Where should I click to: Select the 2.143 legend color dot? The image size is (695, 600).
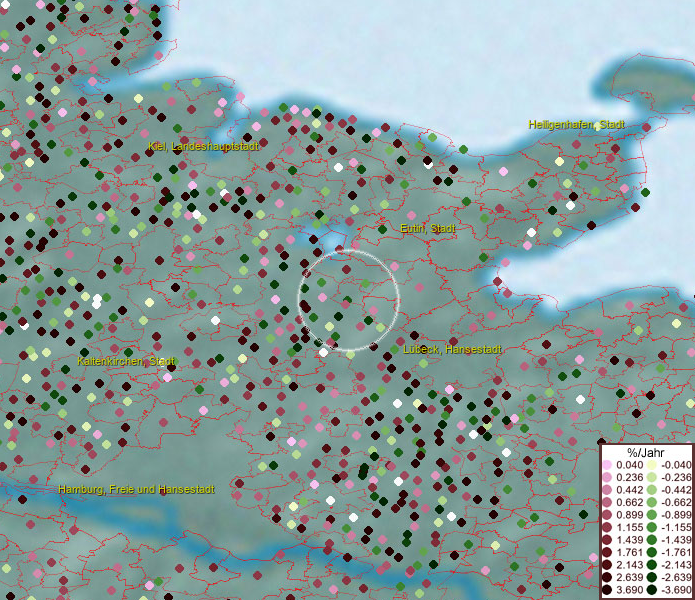[x=607, y=565]
